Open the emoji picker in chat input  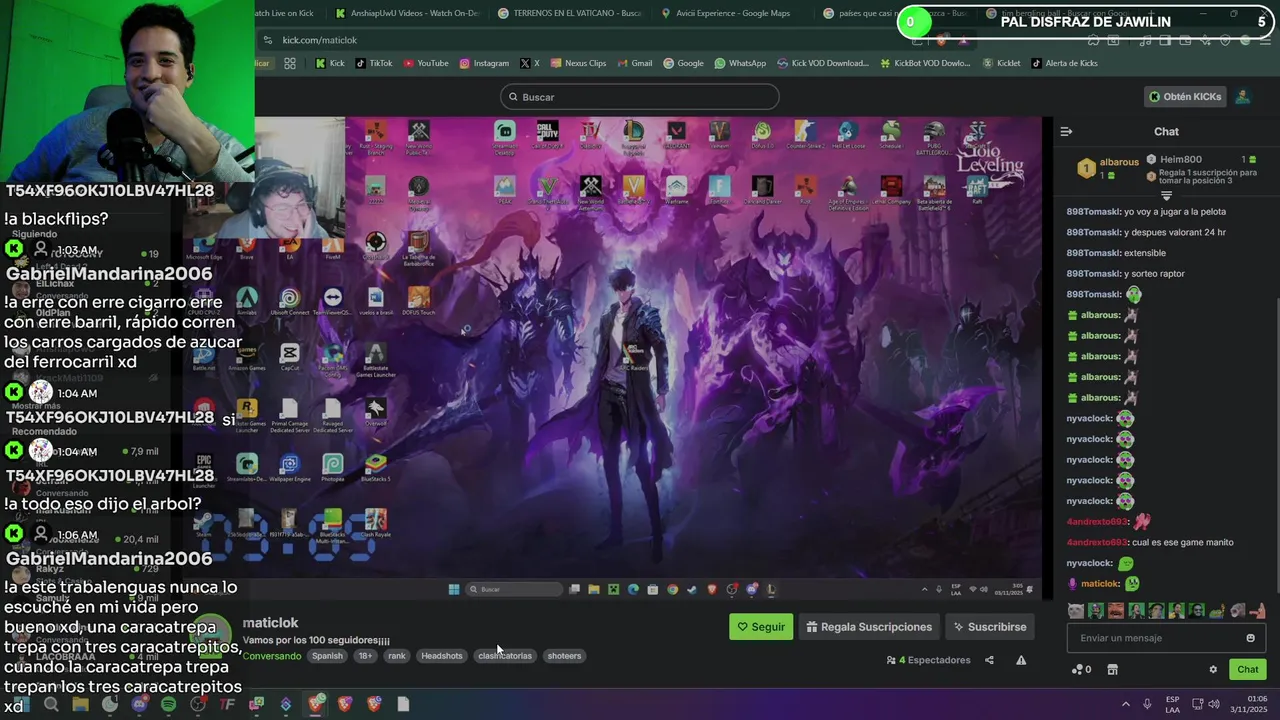[x=1250, y=638]
